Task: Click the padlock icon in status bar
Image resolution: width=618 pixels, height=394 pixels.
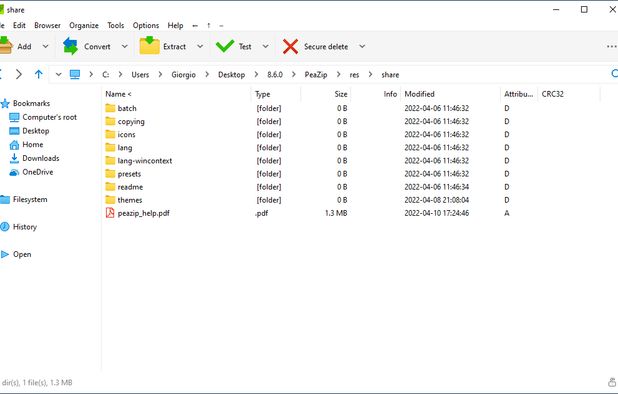Action: [612, 382]
